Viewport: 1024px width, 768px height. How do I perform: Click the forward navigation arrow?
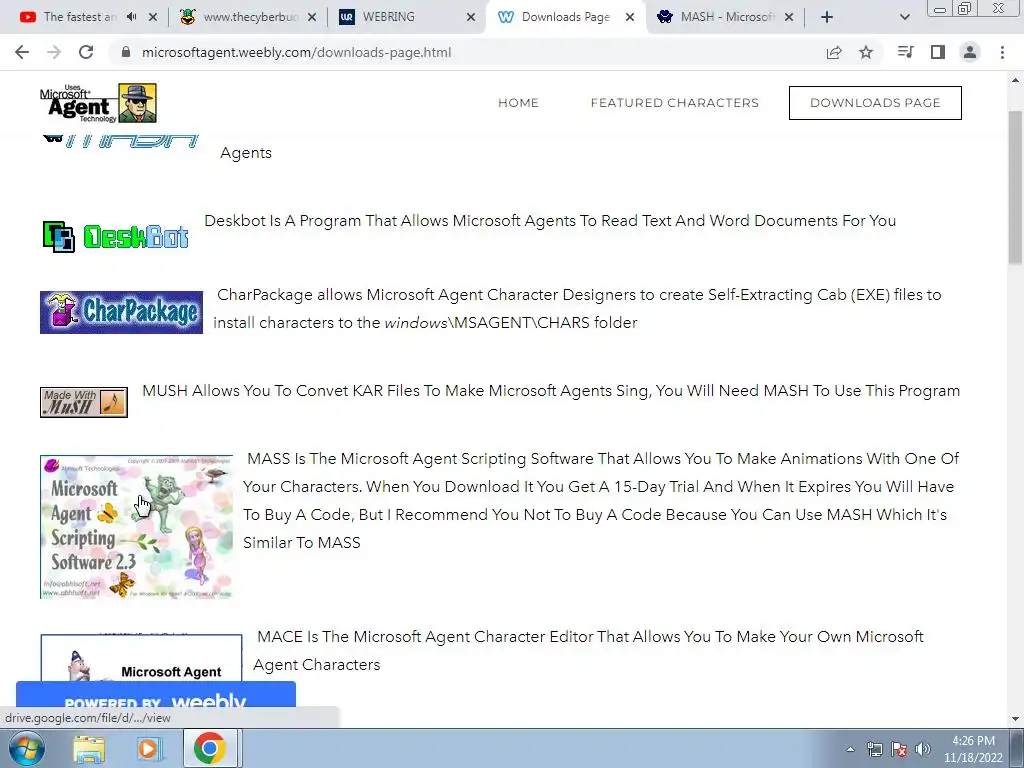click(54, 52)
